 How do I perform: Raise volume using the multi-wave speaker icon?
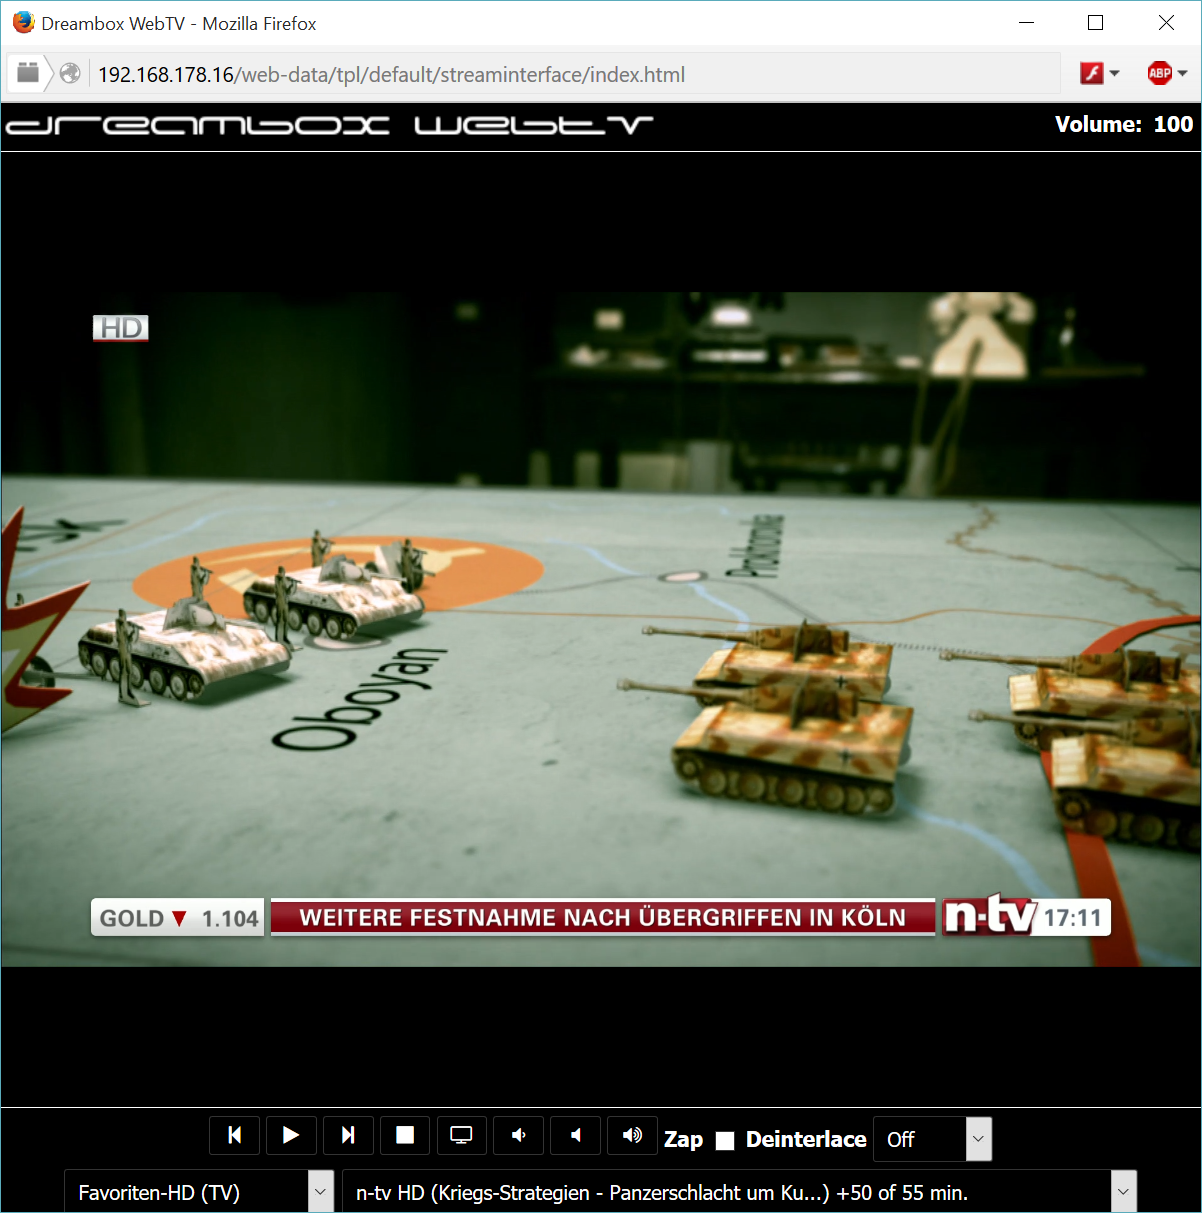pos(632,1135)
